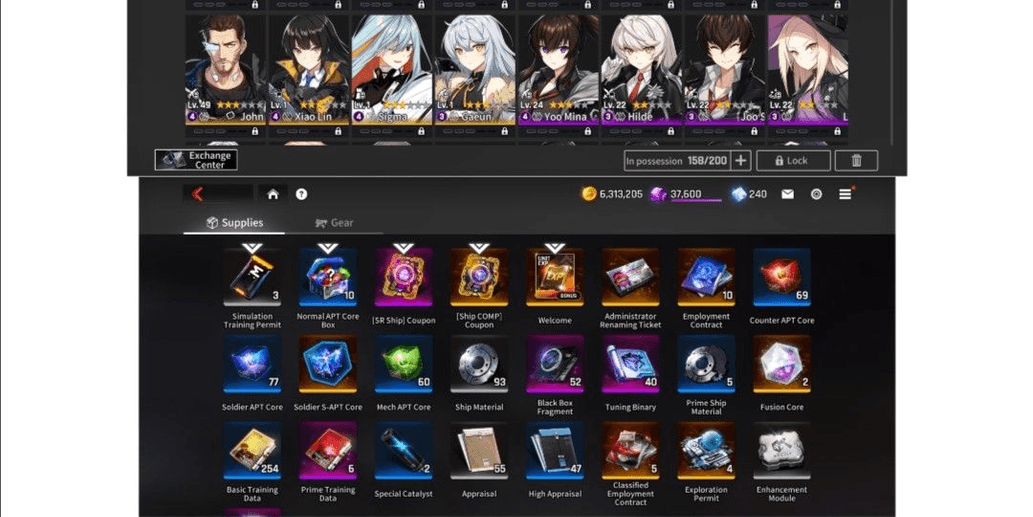The image size is (1033, 517).
Task: Expand unit possession capacity with plus
Action: click(x=740, y=160)
